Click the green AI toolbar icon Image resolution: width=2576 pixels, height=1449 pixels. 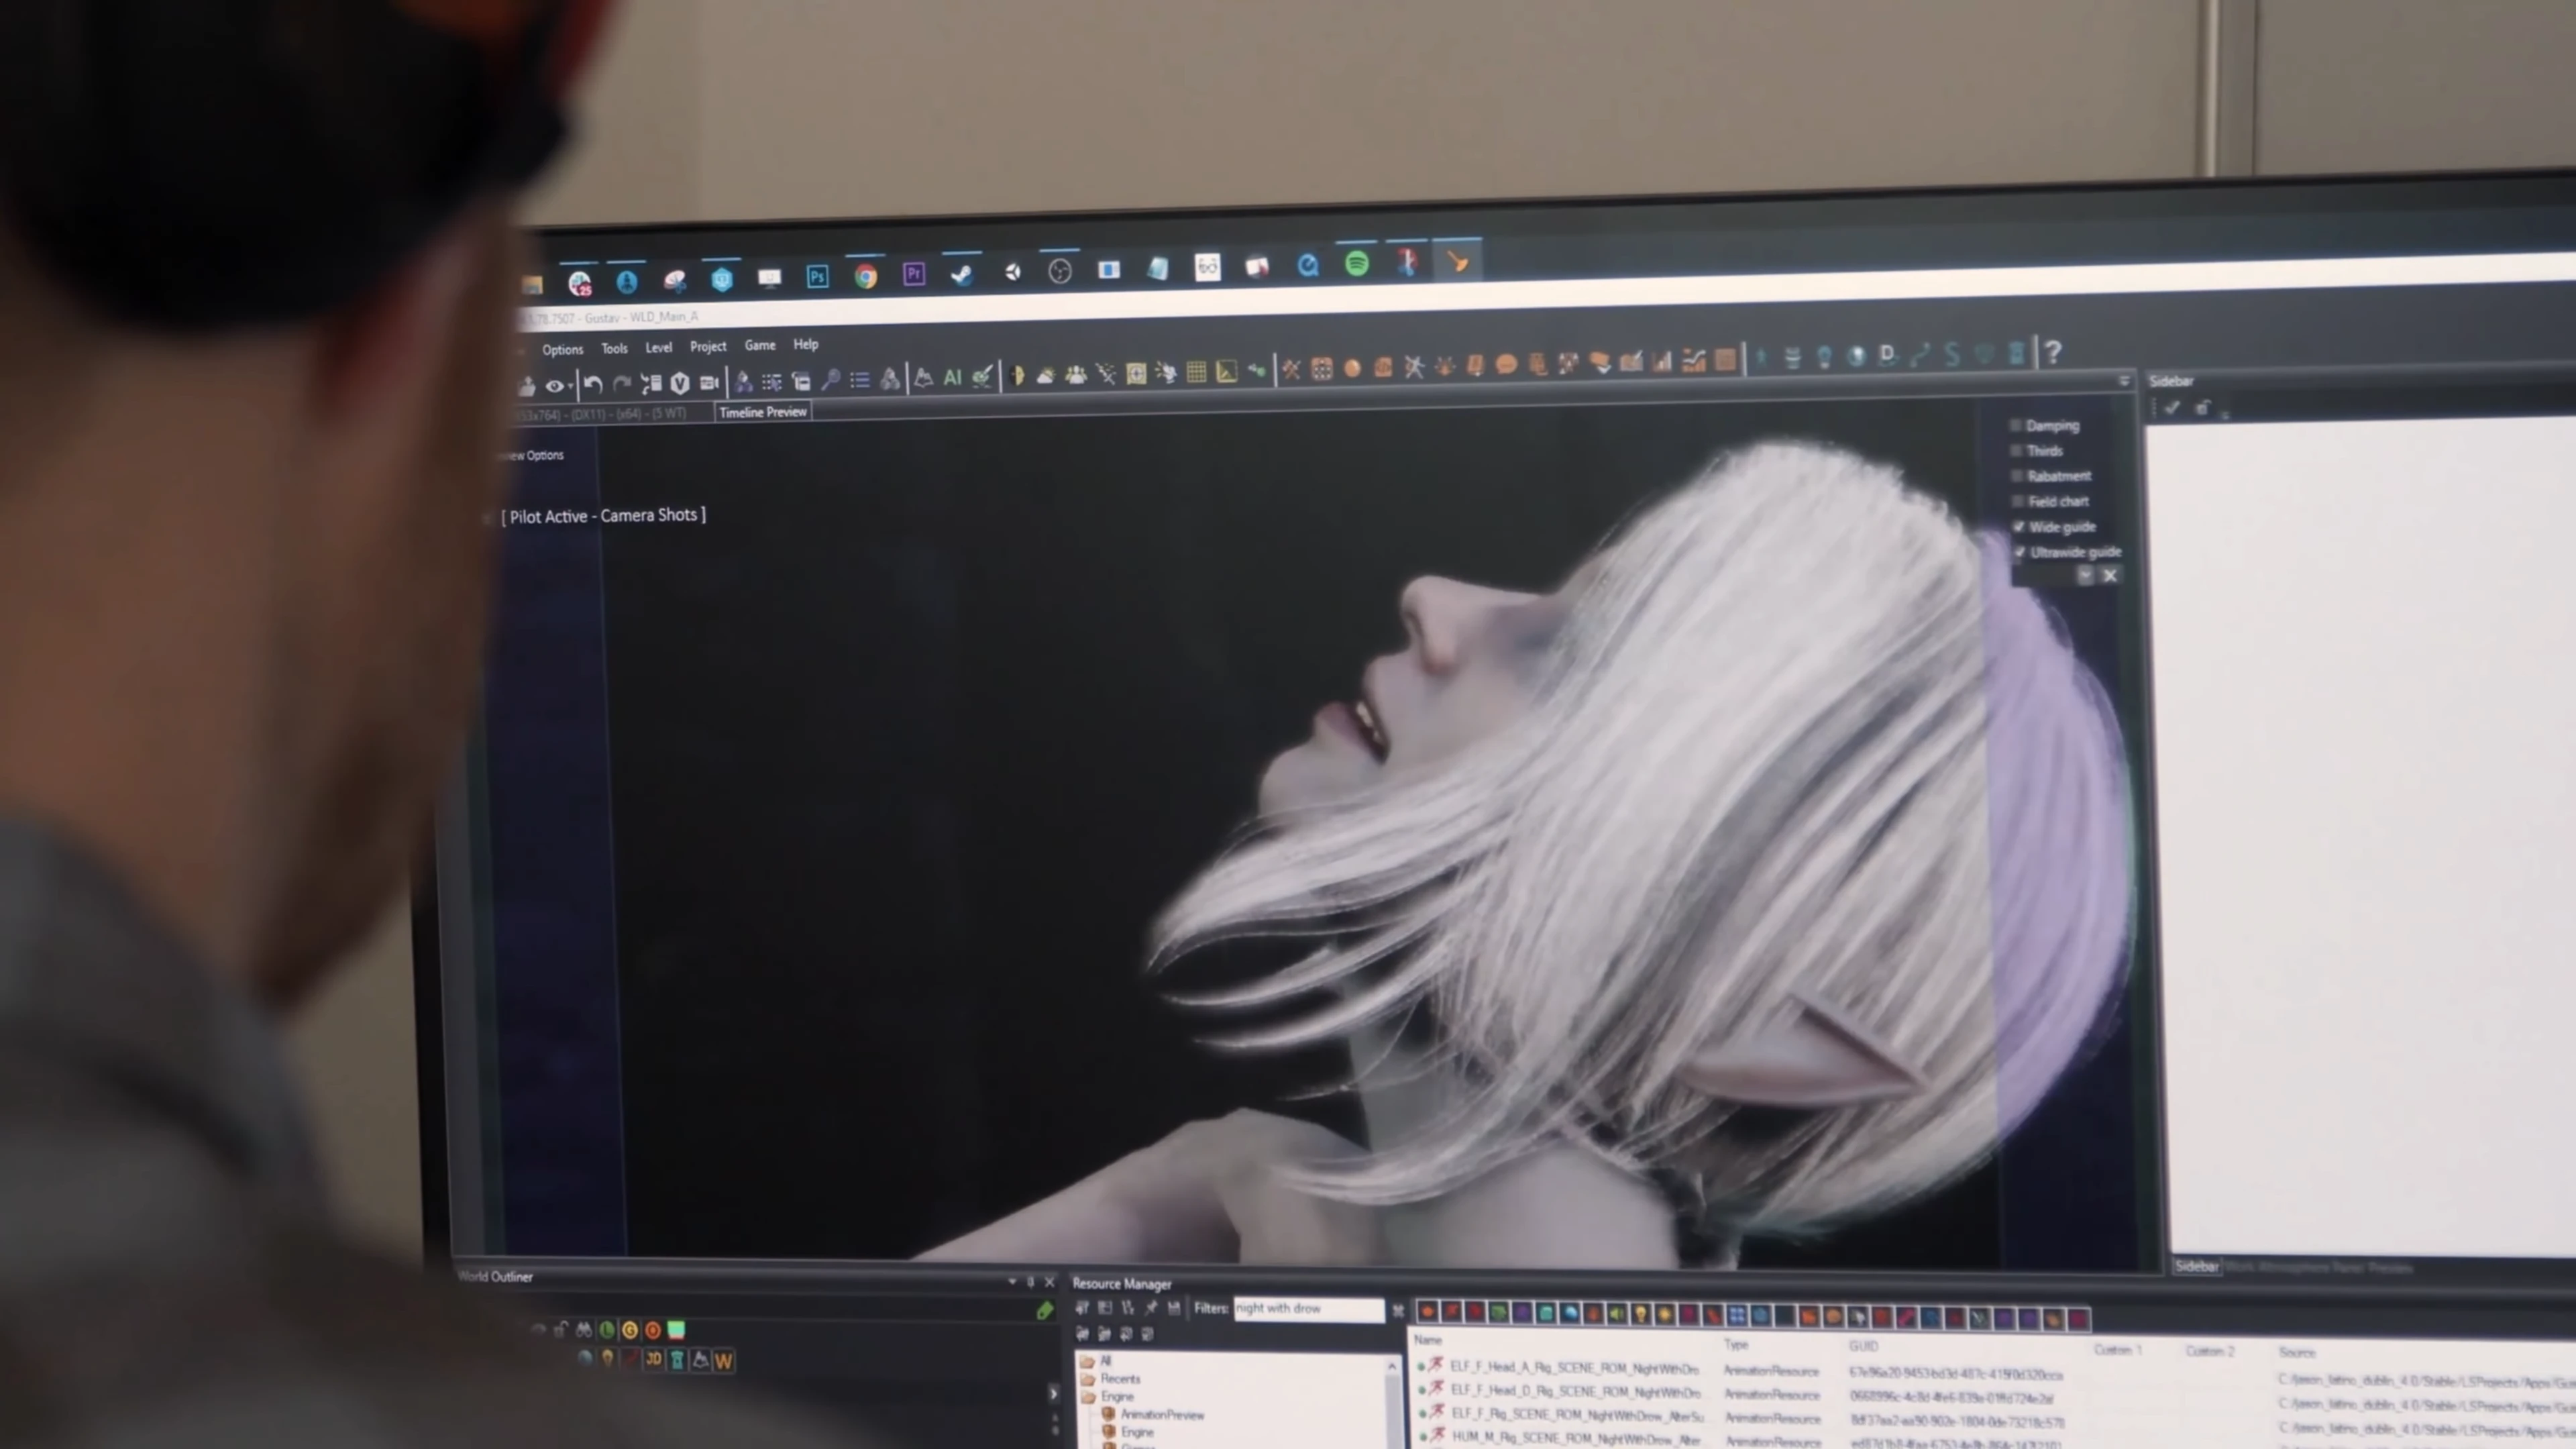[x=952, y=378]
